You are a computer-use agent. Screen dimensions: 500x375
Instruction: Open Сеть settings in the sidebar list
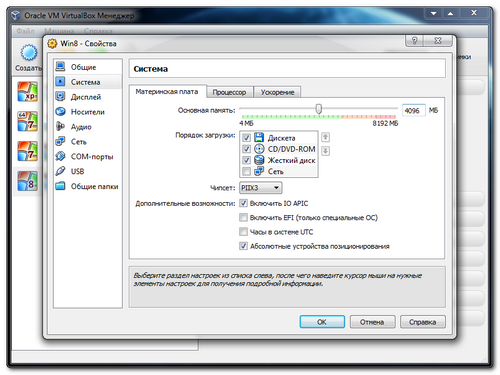tap(79, 142)
